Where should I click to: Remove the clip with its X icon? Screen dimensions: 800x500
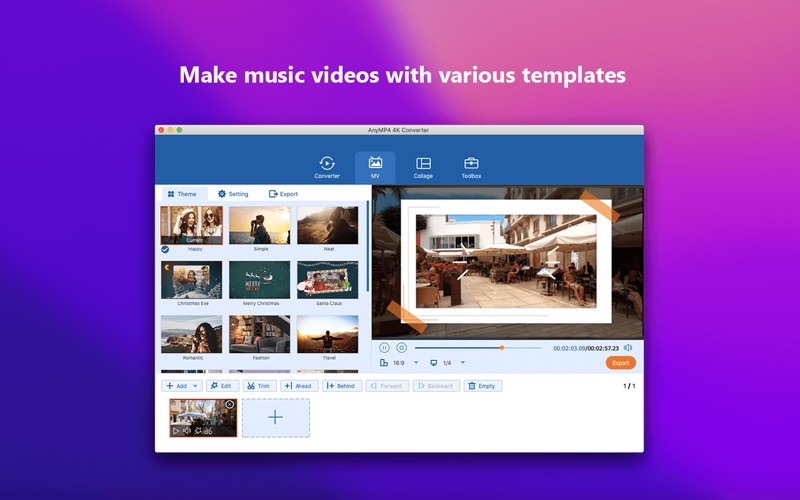click(230, 404)
